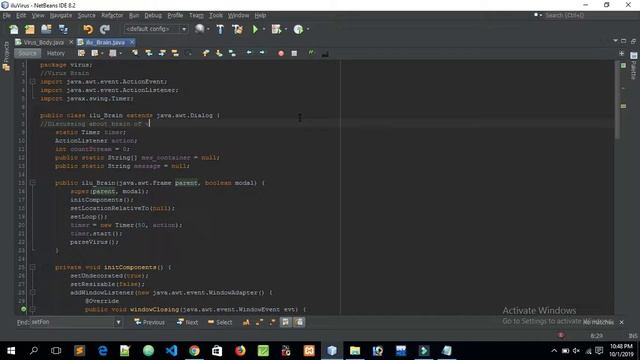This screenshot has height=360, width=640.
Task: Click the Clean and Build broom icon
Action: [237, 29]
